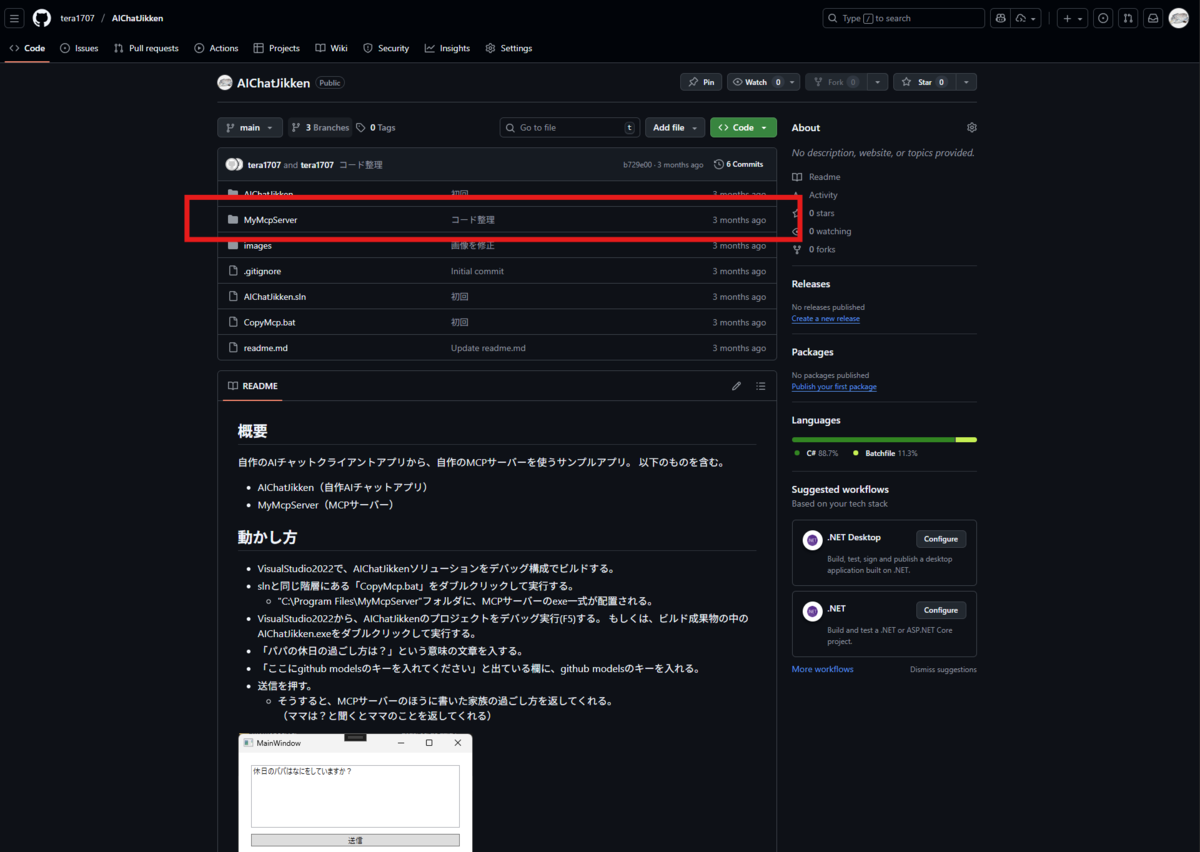Click the images folder icon
The width and height of the screenshot is (1200, 852).
tap(233, 246)
